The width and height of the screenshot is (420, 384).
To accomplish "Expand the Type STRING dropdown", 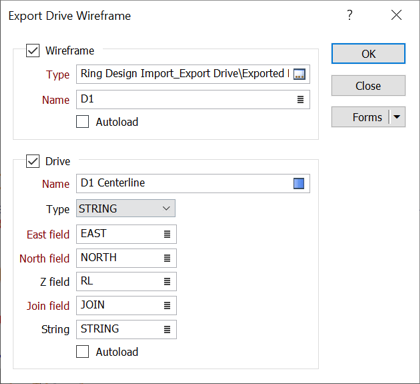I will [126, 209].
